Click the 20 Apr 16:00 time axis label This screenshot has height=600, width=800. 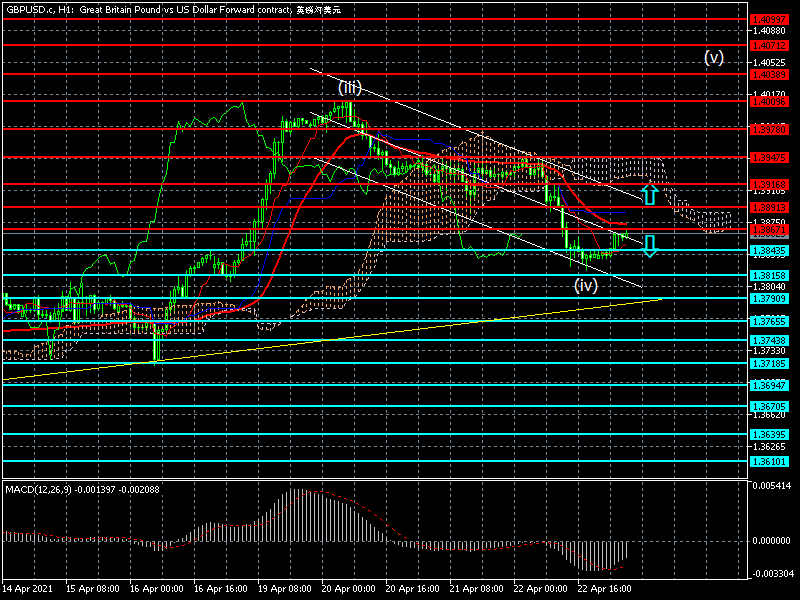tap(412, 588)
